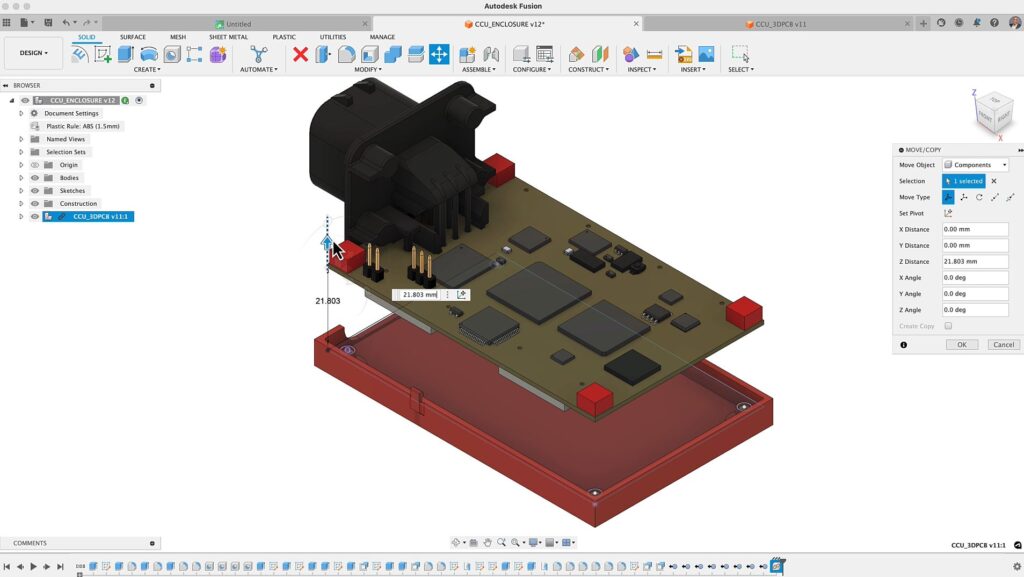Open the Automate tool icon
The image size is (1024, 577).
pos(258,53)
